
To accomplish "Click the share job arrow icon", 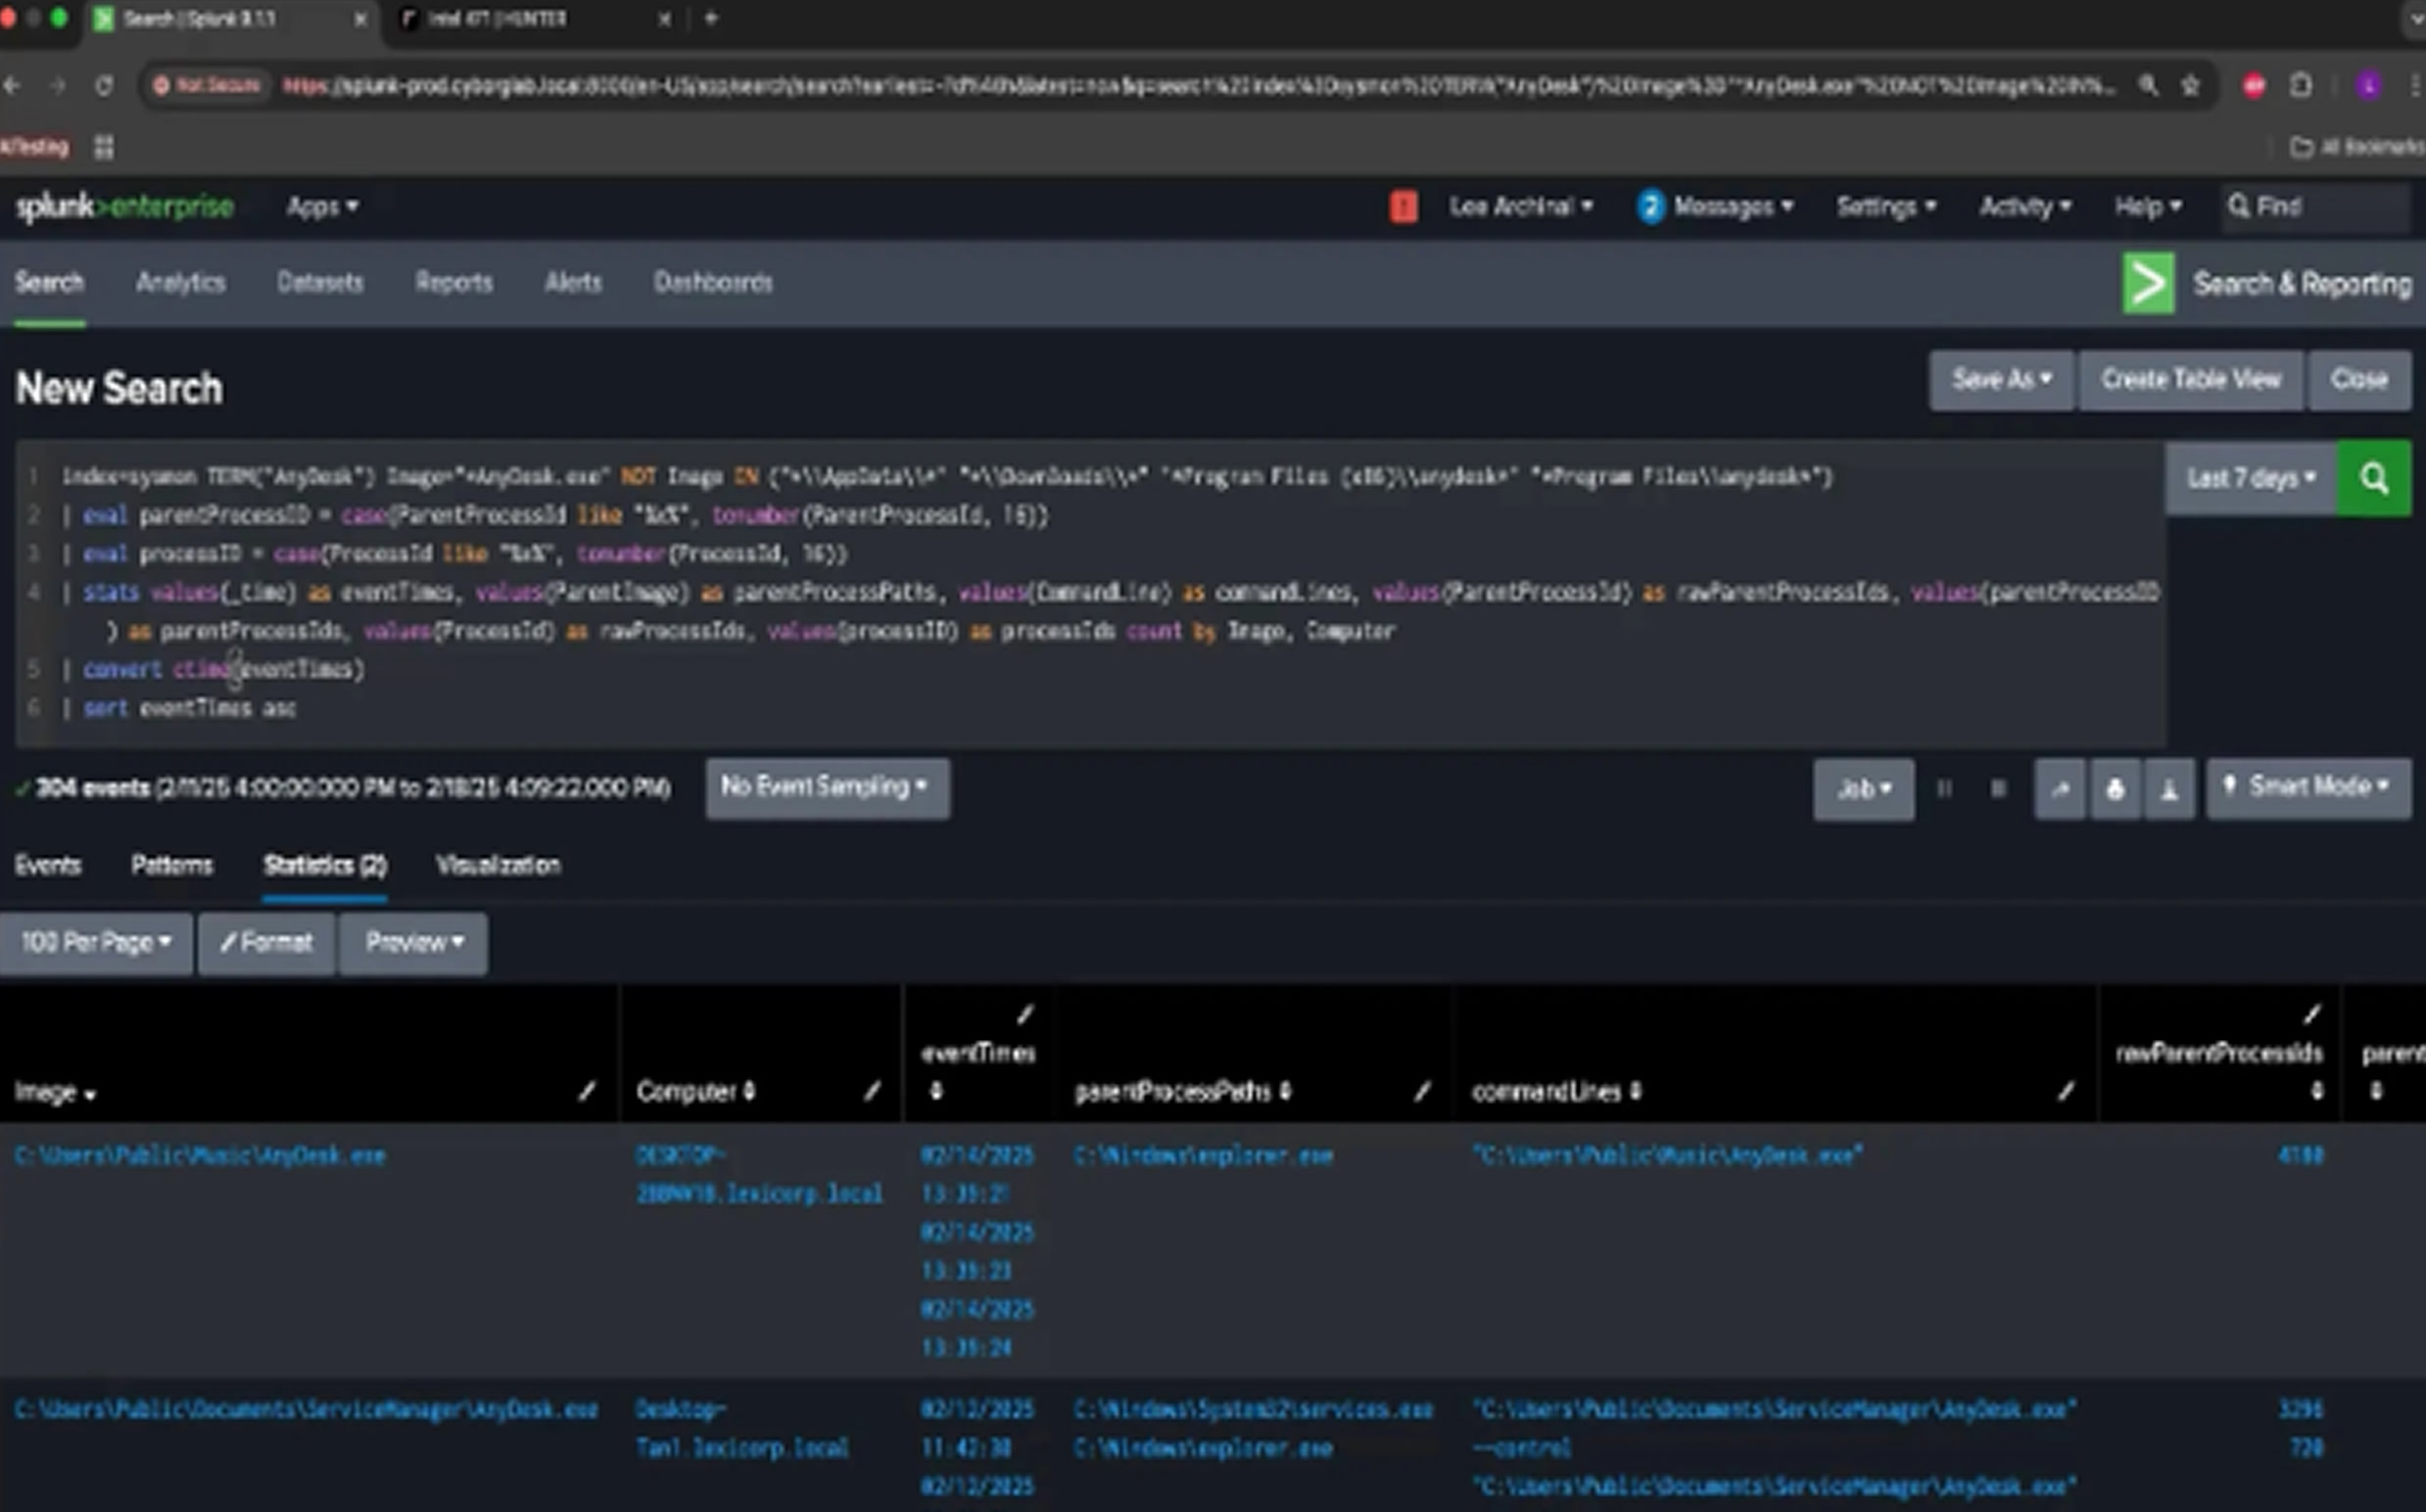I will coord(2060,790).
